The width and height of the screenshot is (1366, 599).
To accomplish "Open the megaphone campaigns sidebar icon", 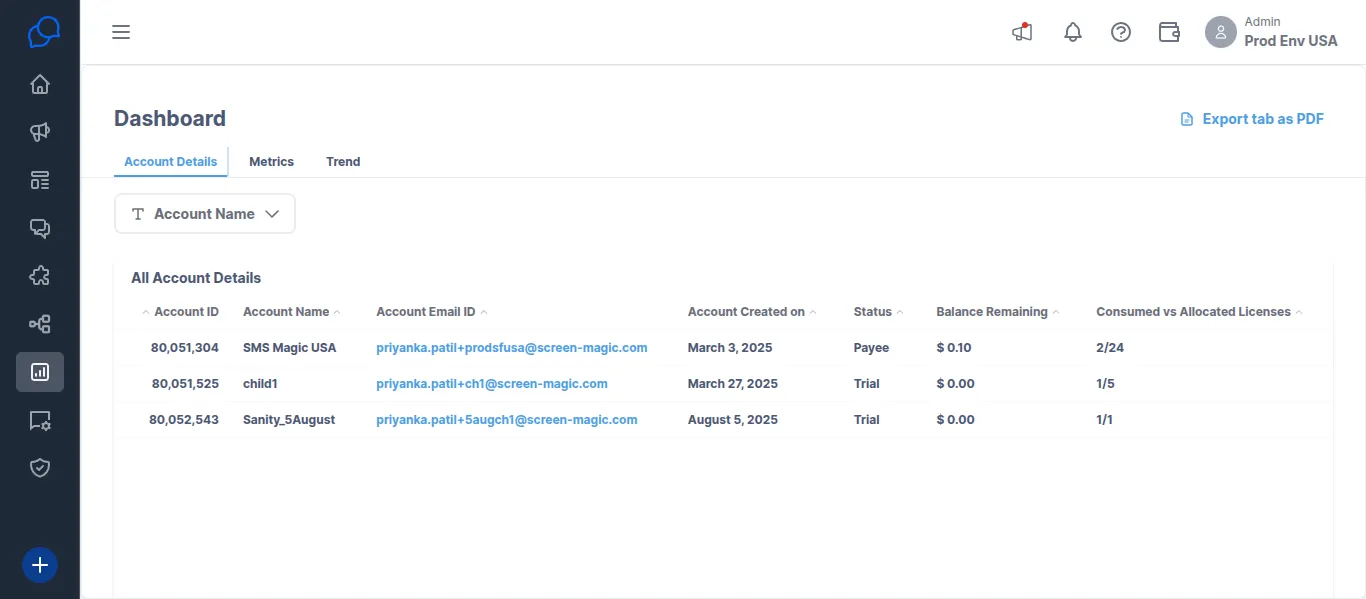I will [x=40, y=132].
